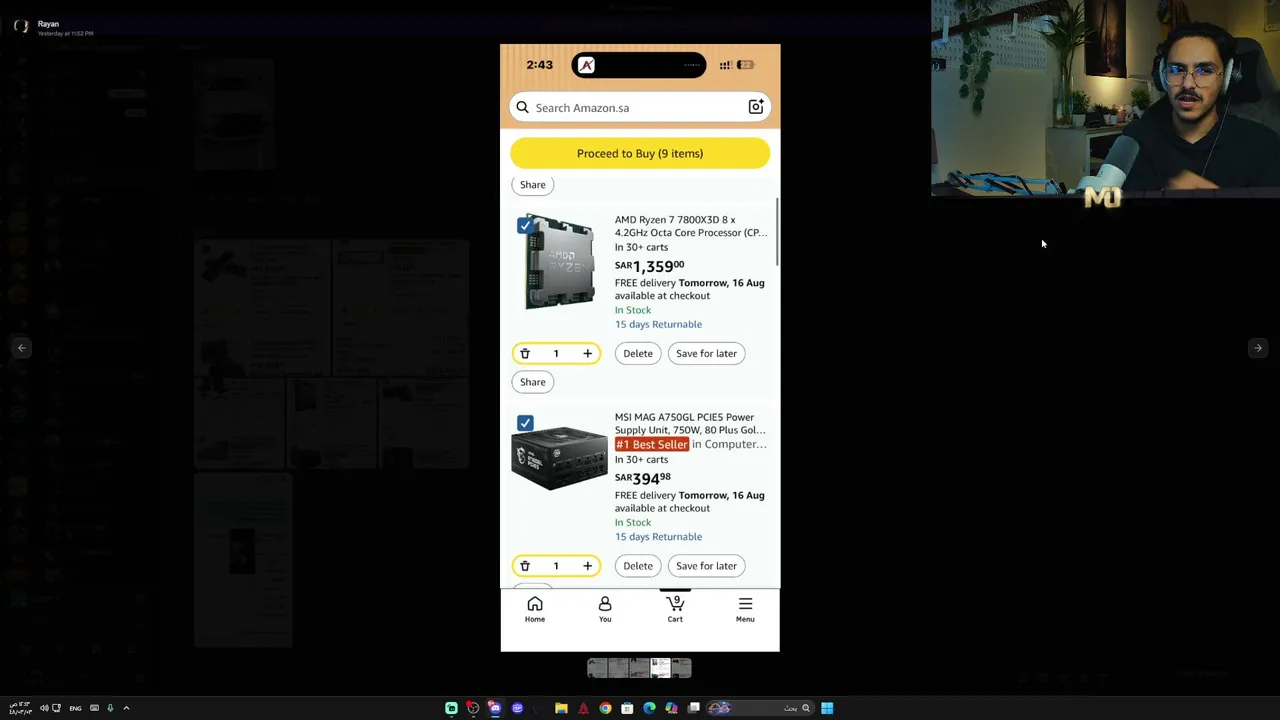
Task: Open Google Chrome from taskbar
Action: tap(605, 708)
